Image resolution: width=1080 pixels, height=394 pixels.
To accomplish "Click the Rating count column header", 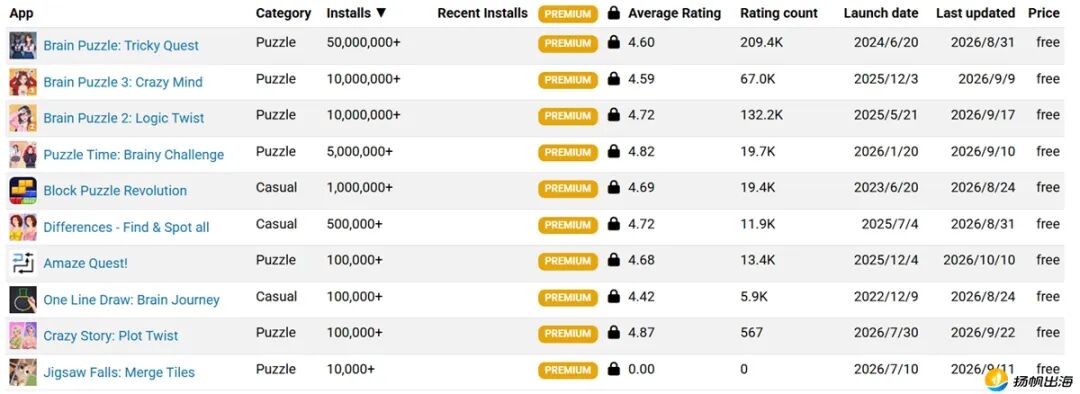I will click(x=779, y=13).
